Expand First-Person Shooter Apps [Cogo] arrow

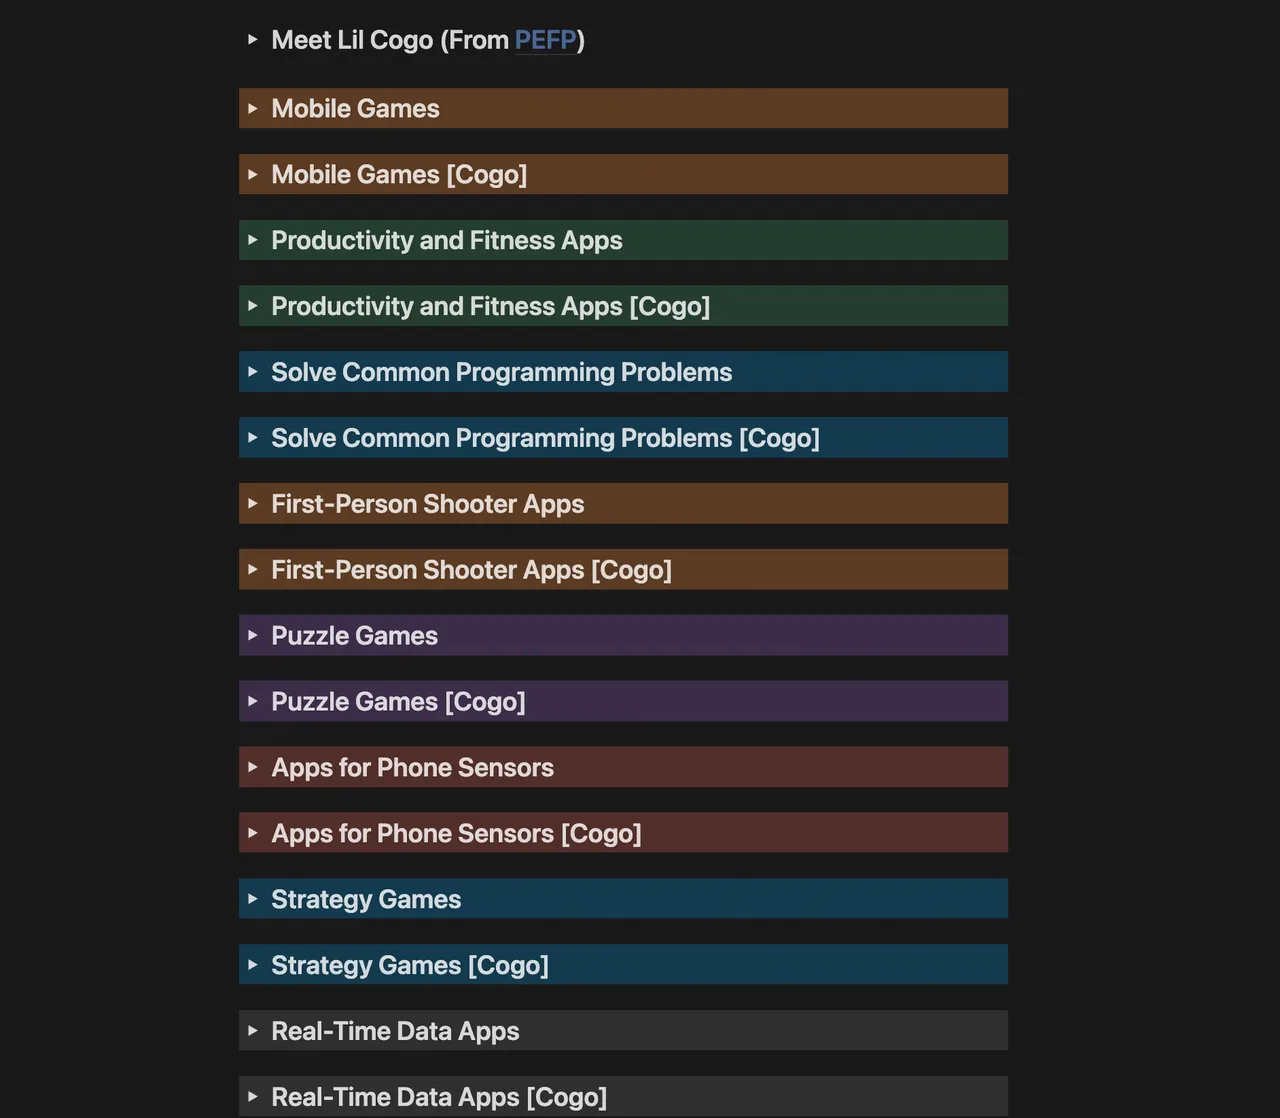[x=253, y=570]
